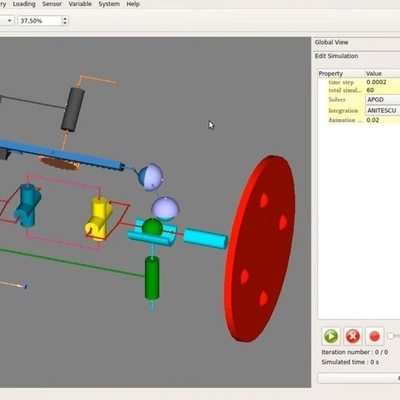Open the Sensor menu
The height and width of the screenshot is (400, 400).
(52, 4)
